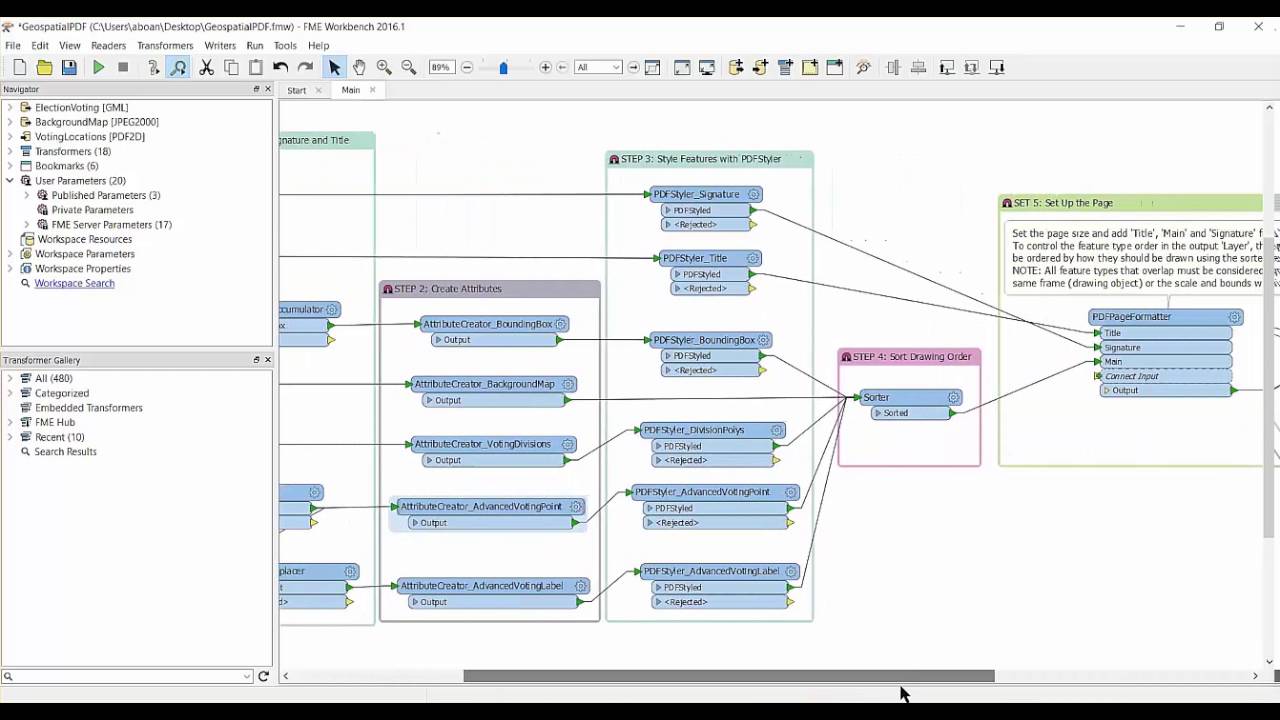
Task: Save the workspace with the disk icon
Action: (x=69, y=67)
